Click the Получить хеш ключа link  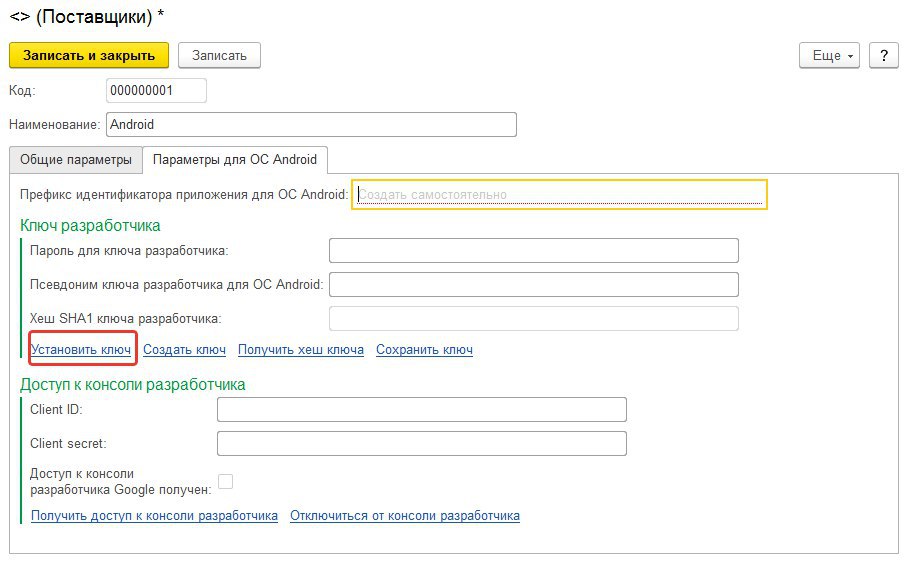(x=301, y=349)
